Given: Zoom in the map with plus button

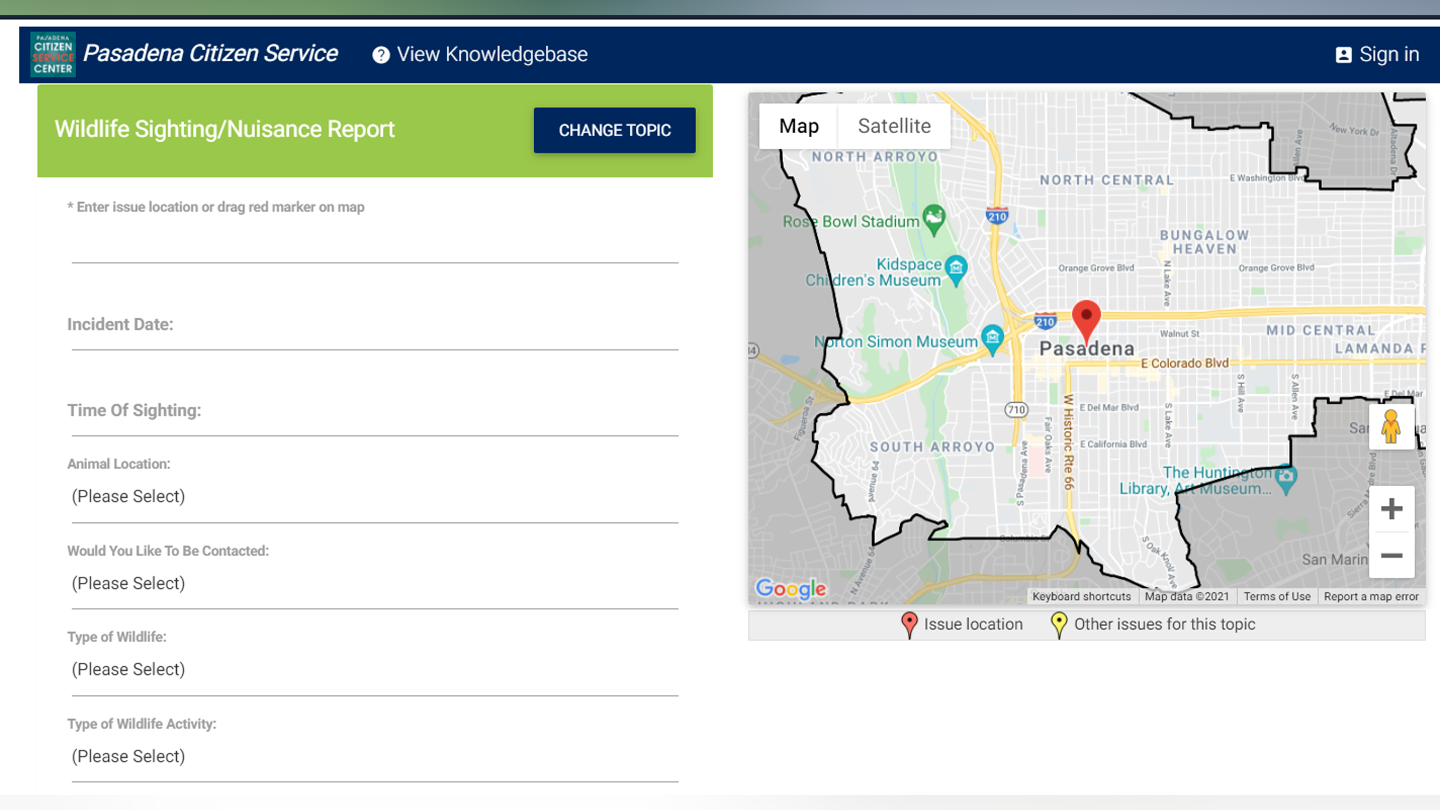Looking at the screenshot, I should pos(1391,510).
